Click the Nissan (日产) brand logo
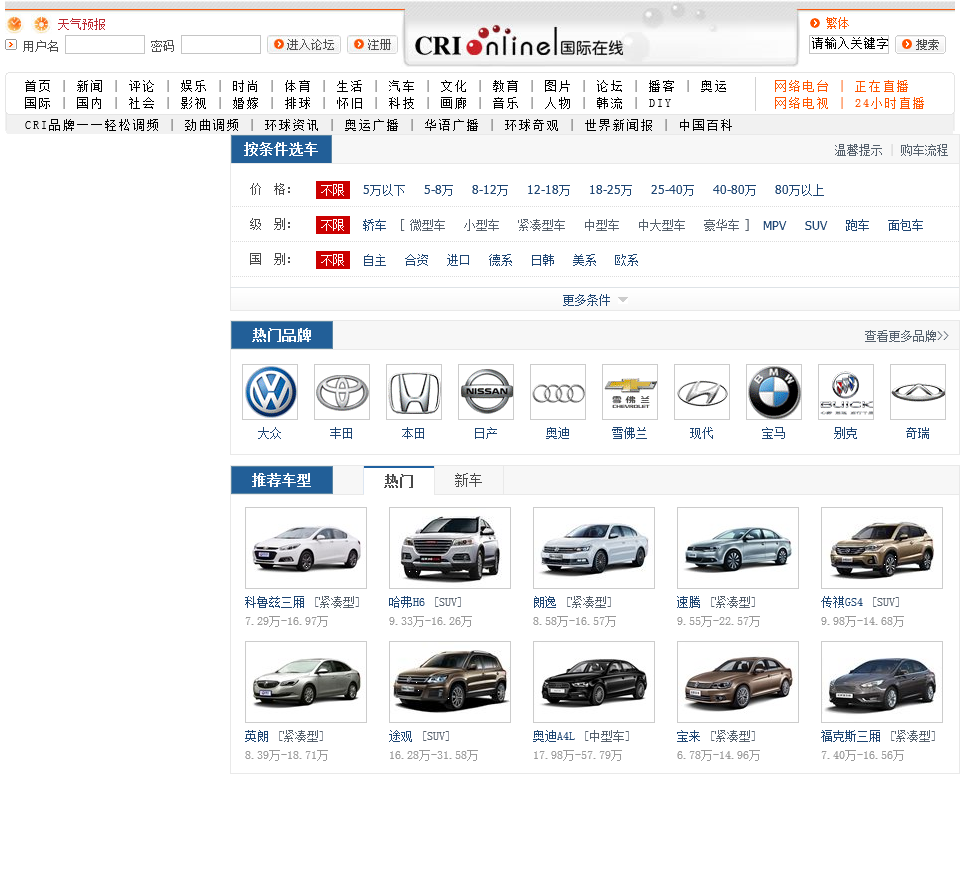Viewport: 960px width, 873px height. [486, 392]
